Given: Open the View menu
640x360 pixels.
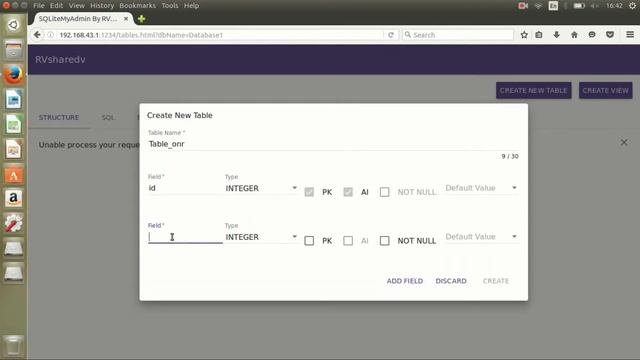Looking at the screenshot, I should (76, 6).
